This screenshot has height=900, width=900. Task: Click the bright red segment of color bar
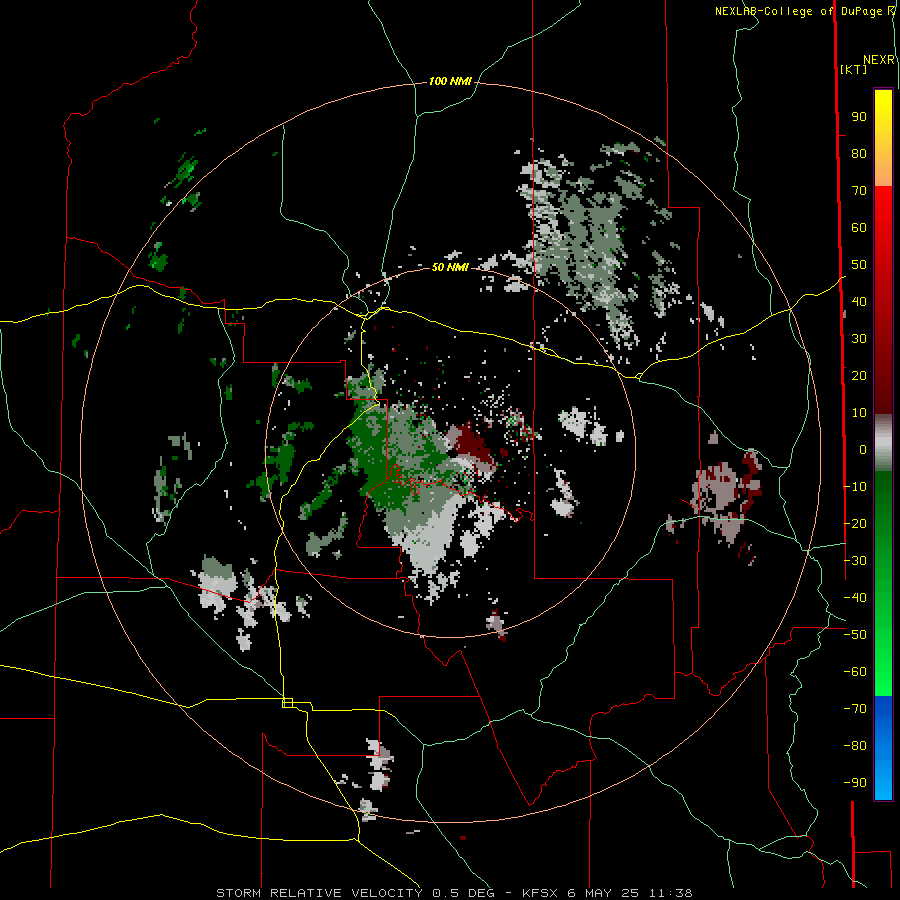click(x=883, y=241)
